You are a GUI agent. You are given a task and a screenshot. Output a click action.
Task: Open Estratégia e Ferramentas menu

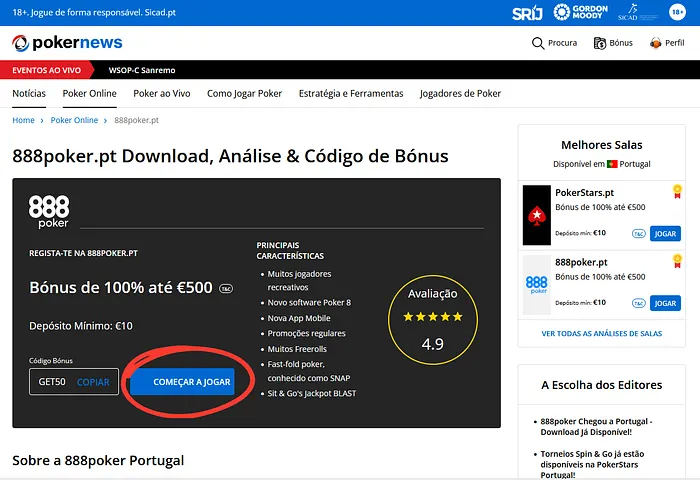351,93
